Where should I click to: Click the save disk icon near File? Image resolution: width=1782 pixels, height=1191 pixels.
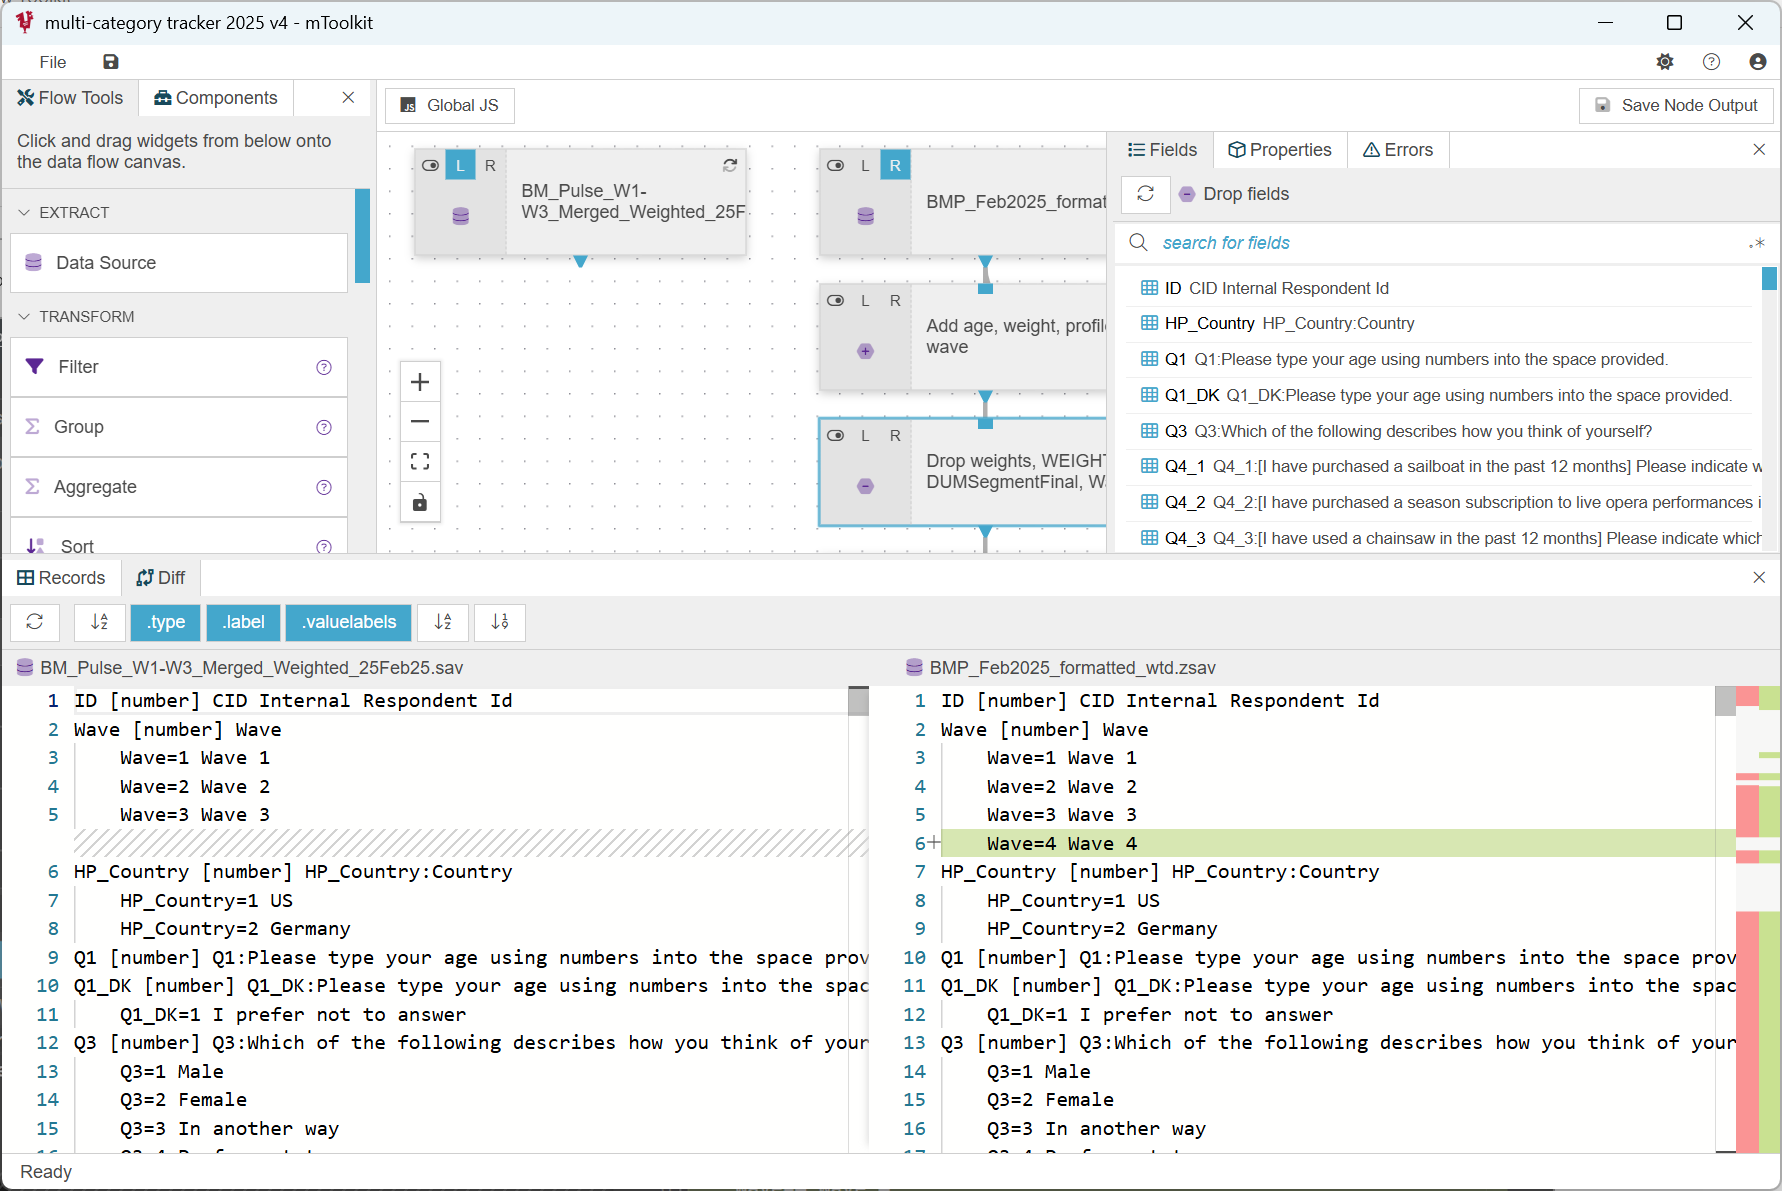tap(111, 62)
